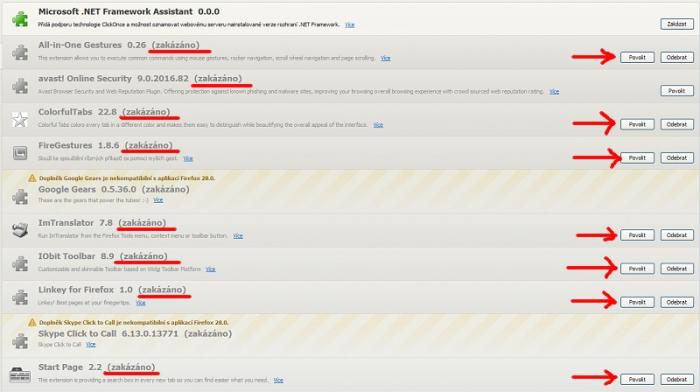Remove ImTranslator using Odebrat
Screen dimensions: 700x392
pyautogui.click(x=677, y=235)
